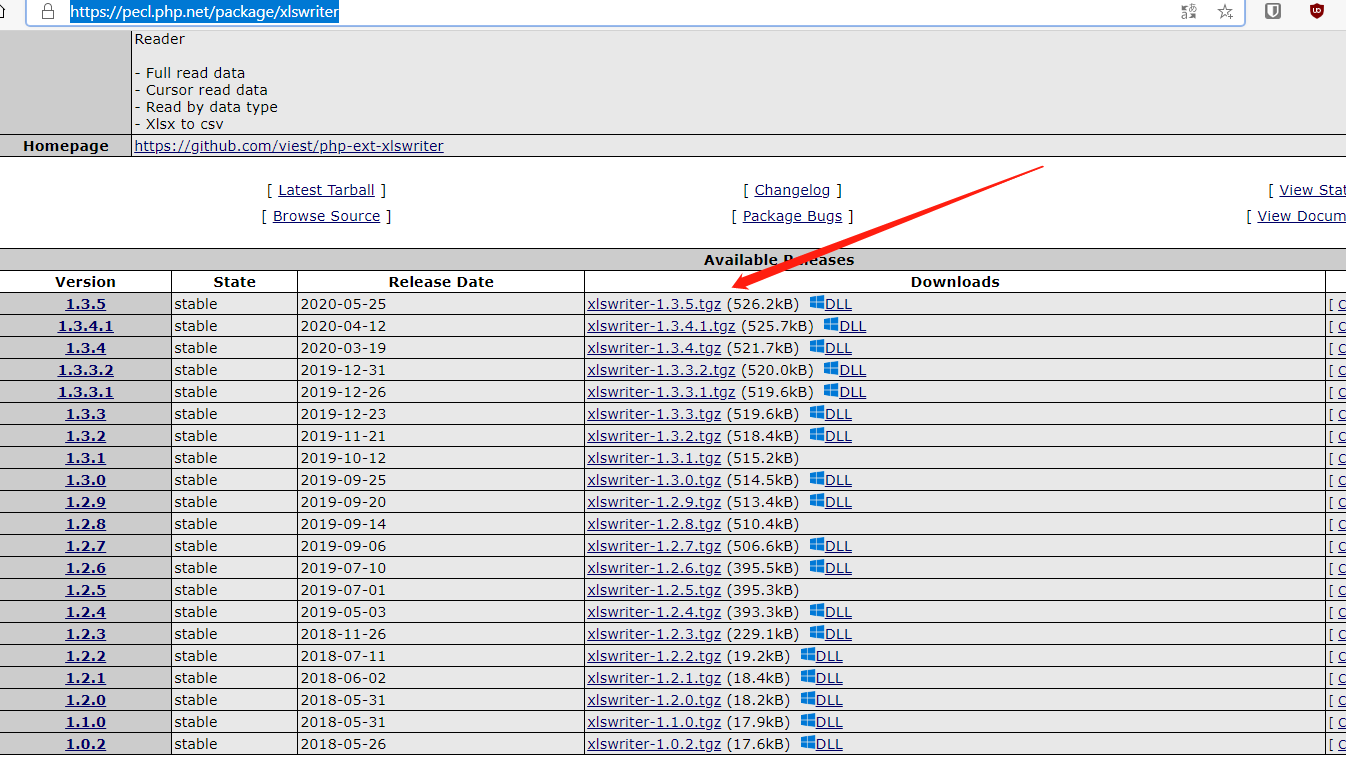This screenshot has height=762, width=1346.
Task: Download the Windows DLL for version 1.3.3.1
Action: click(x=845, y=392)
